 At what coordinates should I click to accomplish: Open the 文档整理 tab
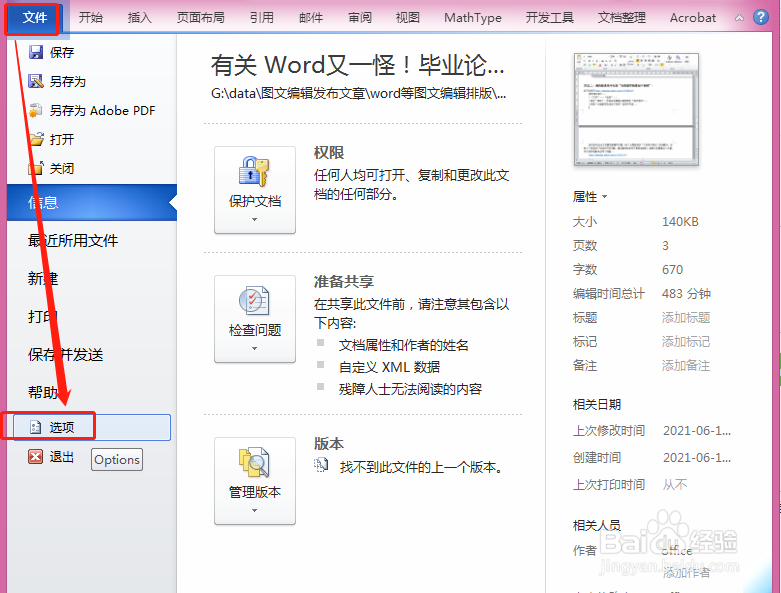[622, 18]
